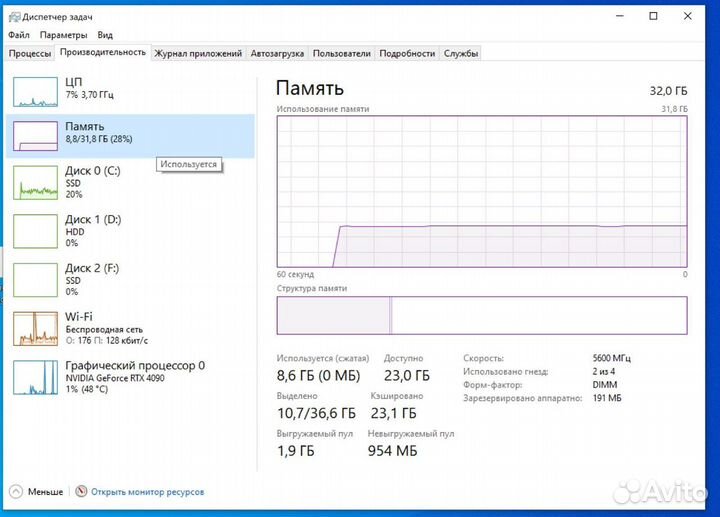This screenshot has height=517, width=720.
Task: Click the 8,6 ГБ (0 МБ) in-use value
Action: pyautogui.click(x=318, y=376)
